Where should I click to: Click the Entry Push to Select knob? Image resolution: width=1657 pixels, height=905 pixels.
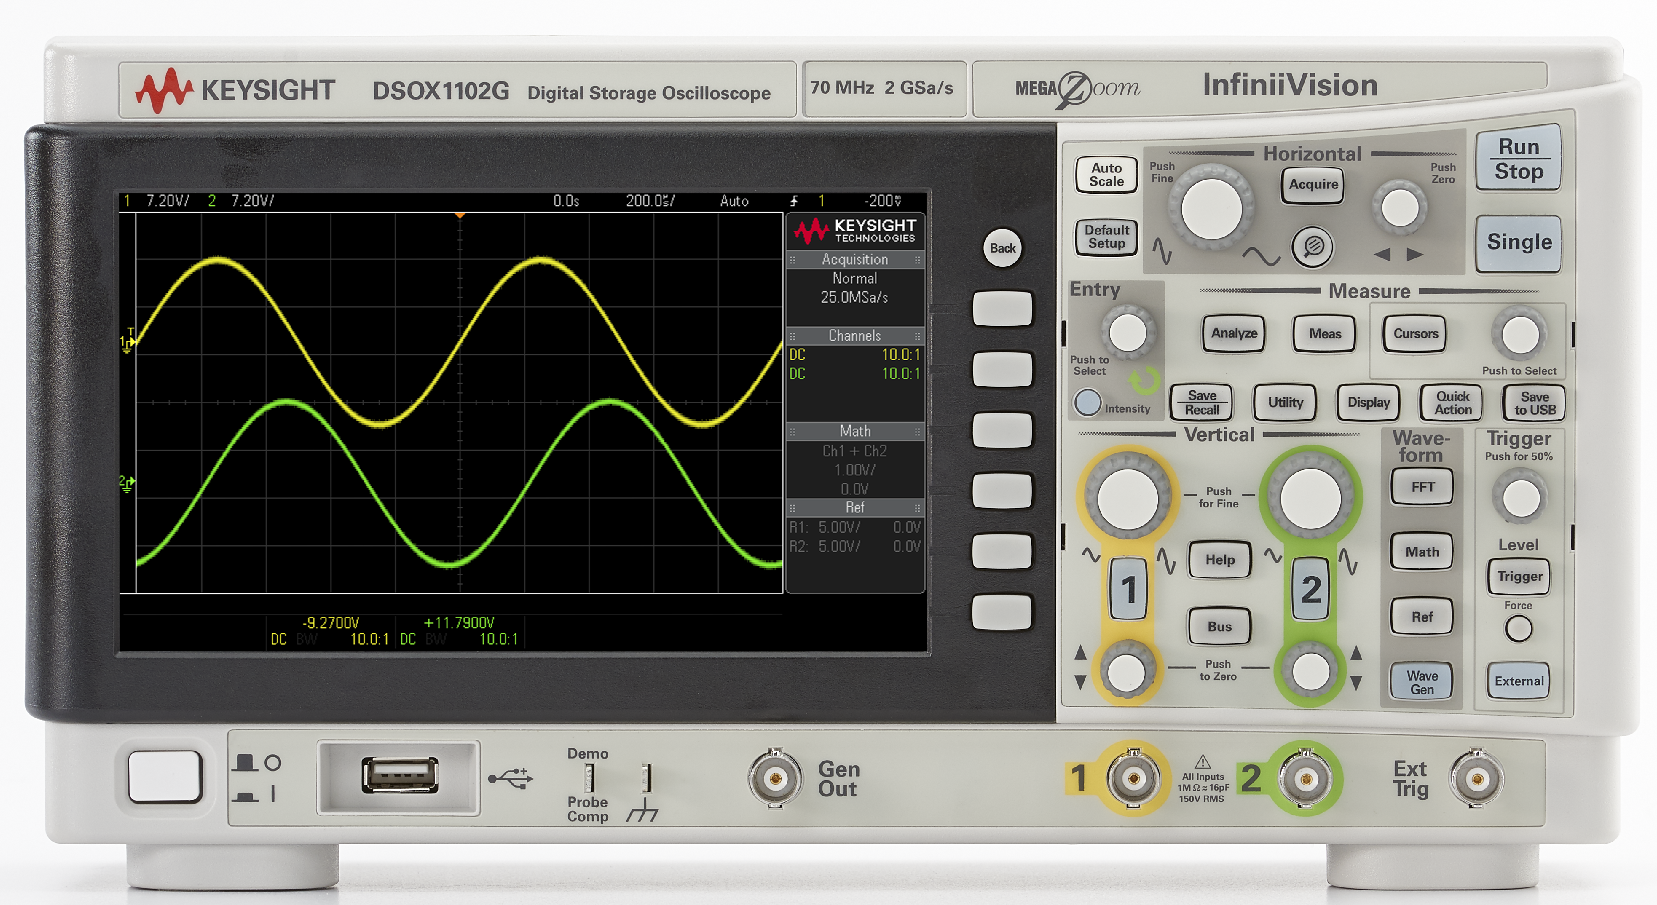1128,332
